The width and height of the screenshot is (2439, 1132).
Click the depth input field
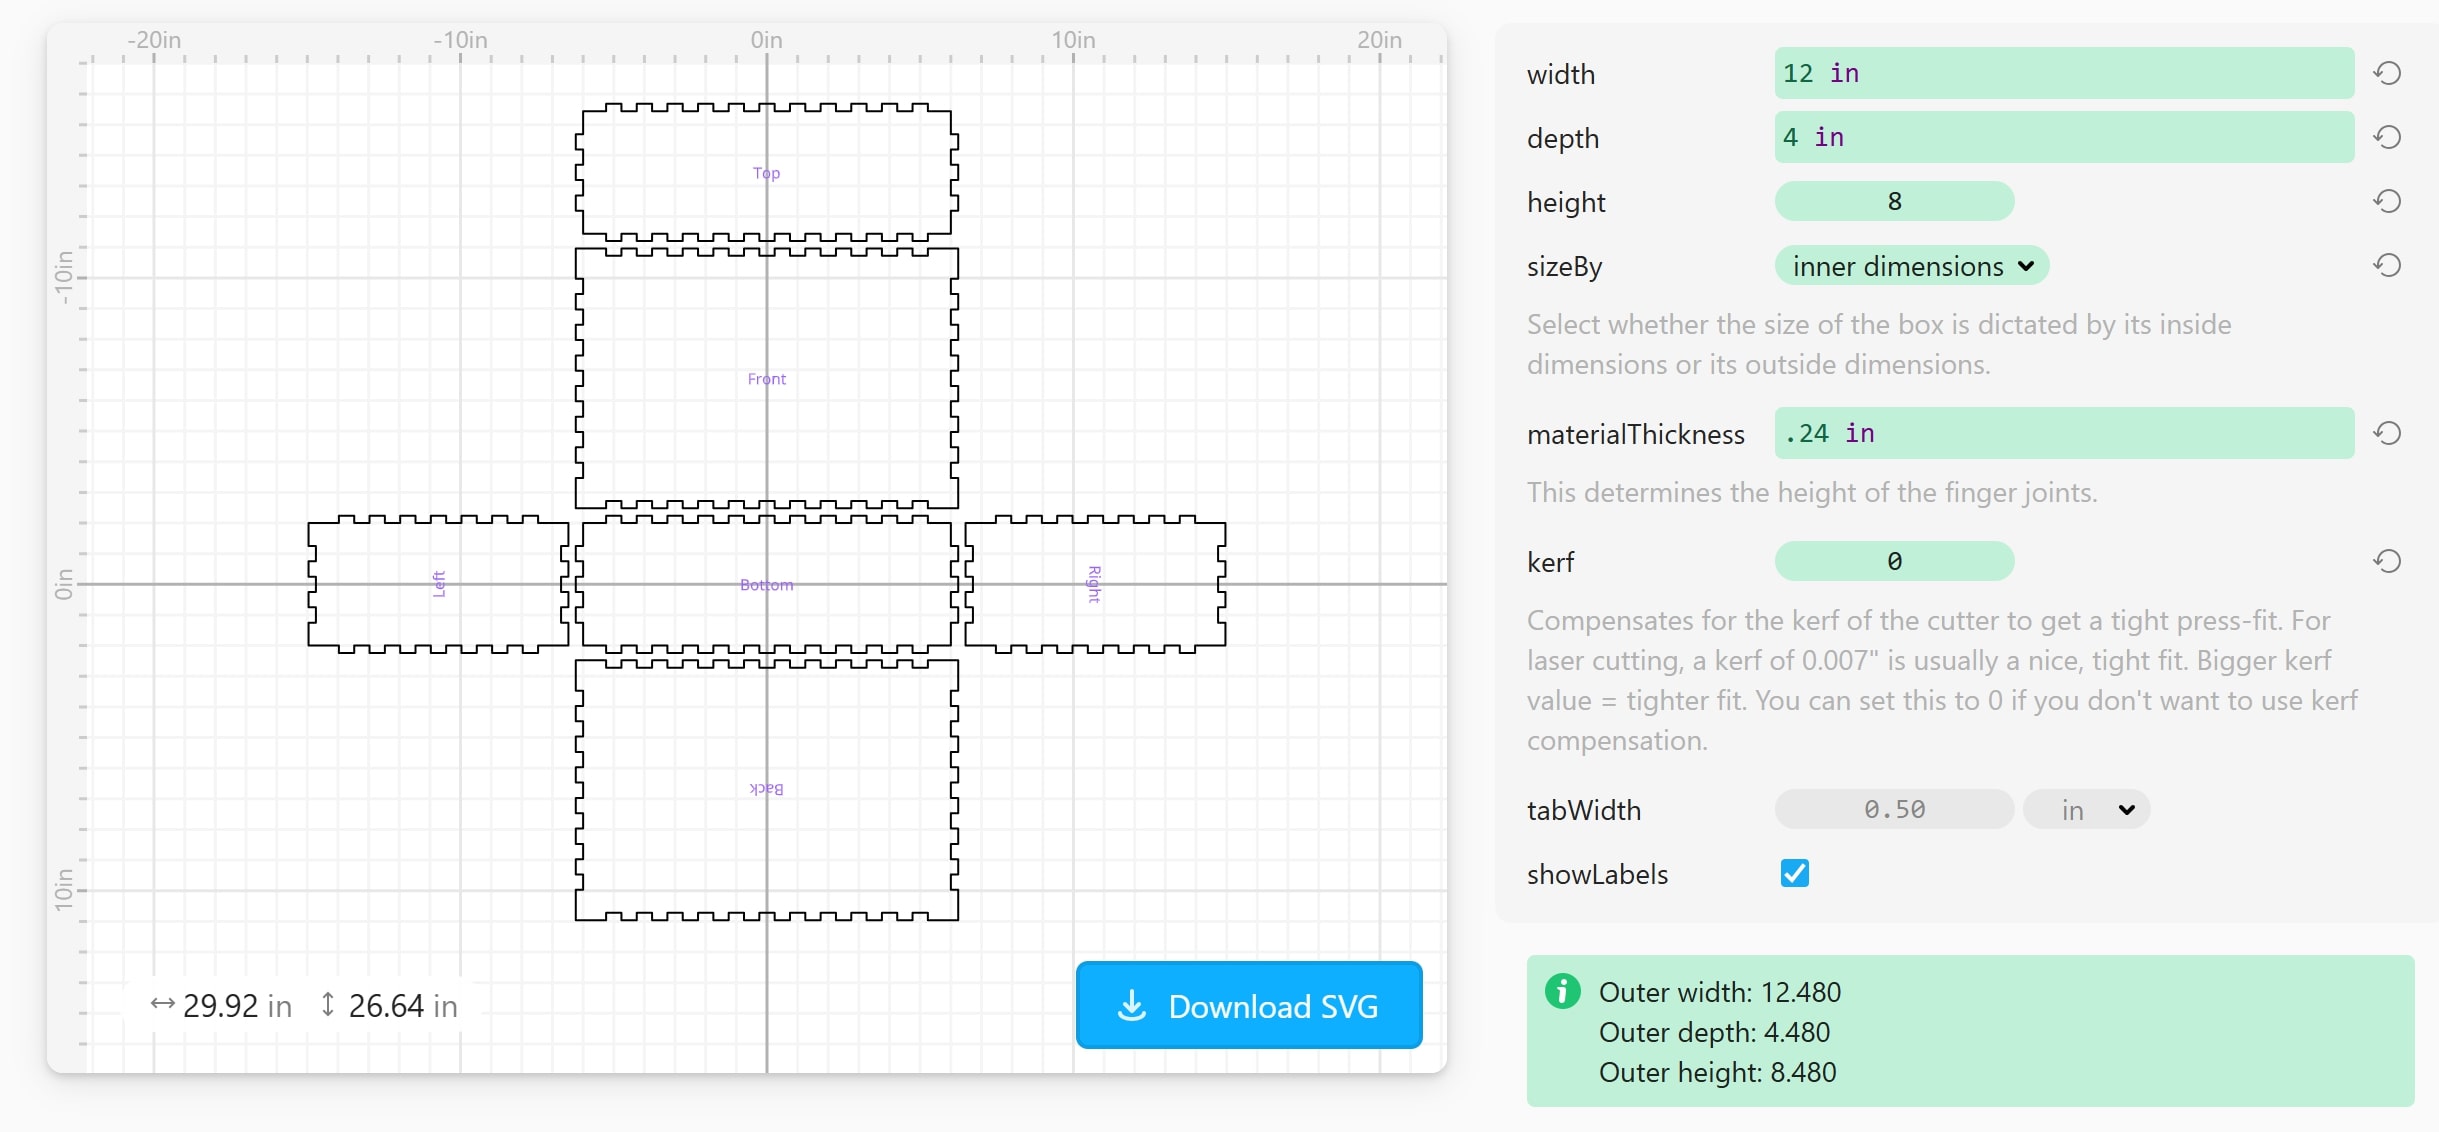2063,137
